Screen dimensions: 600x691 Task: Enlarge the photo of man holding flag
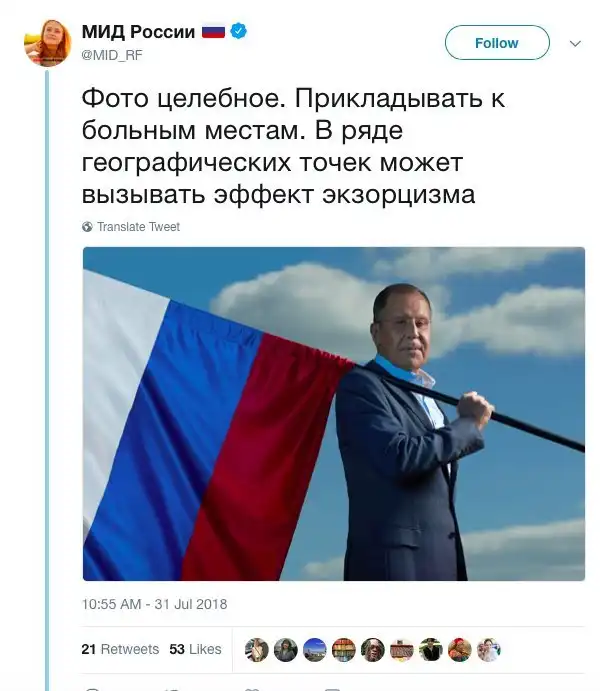coord(333,414)
